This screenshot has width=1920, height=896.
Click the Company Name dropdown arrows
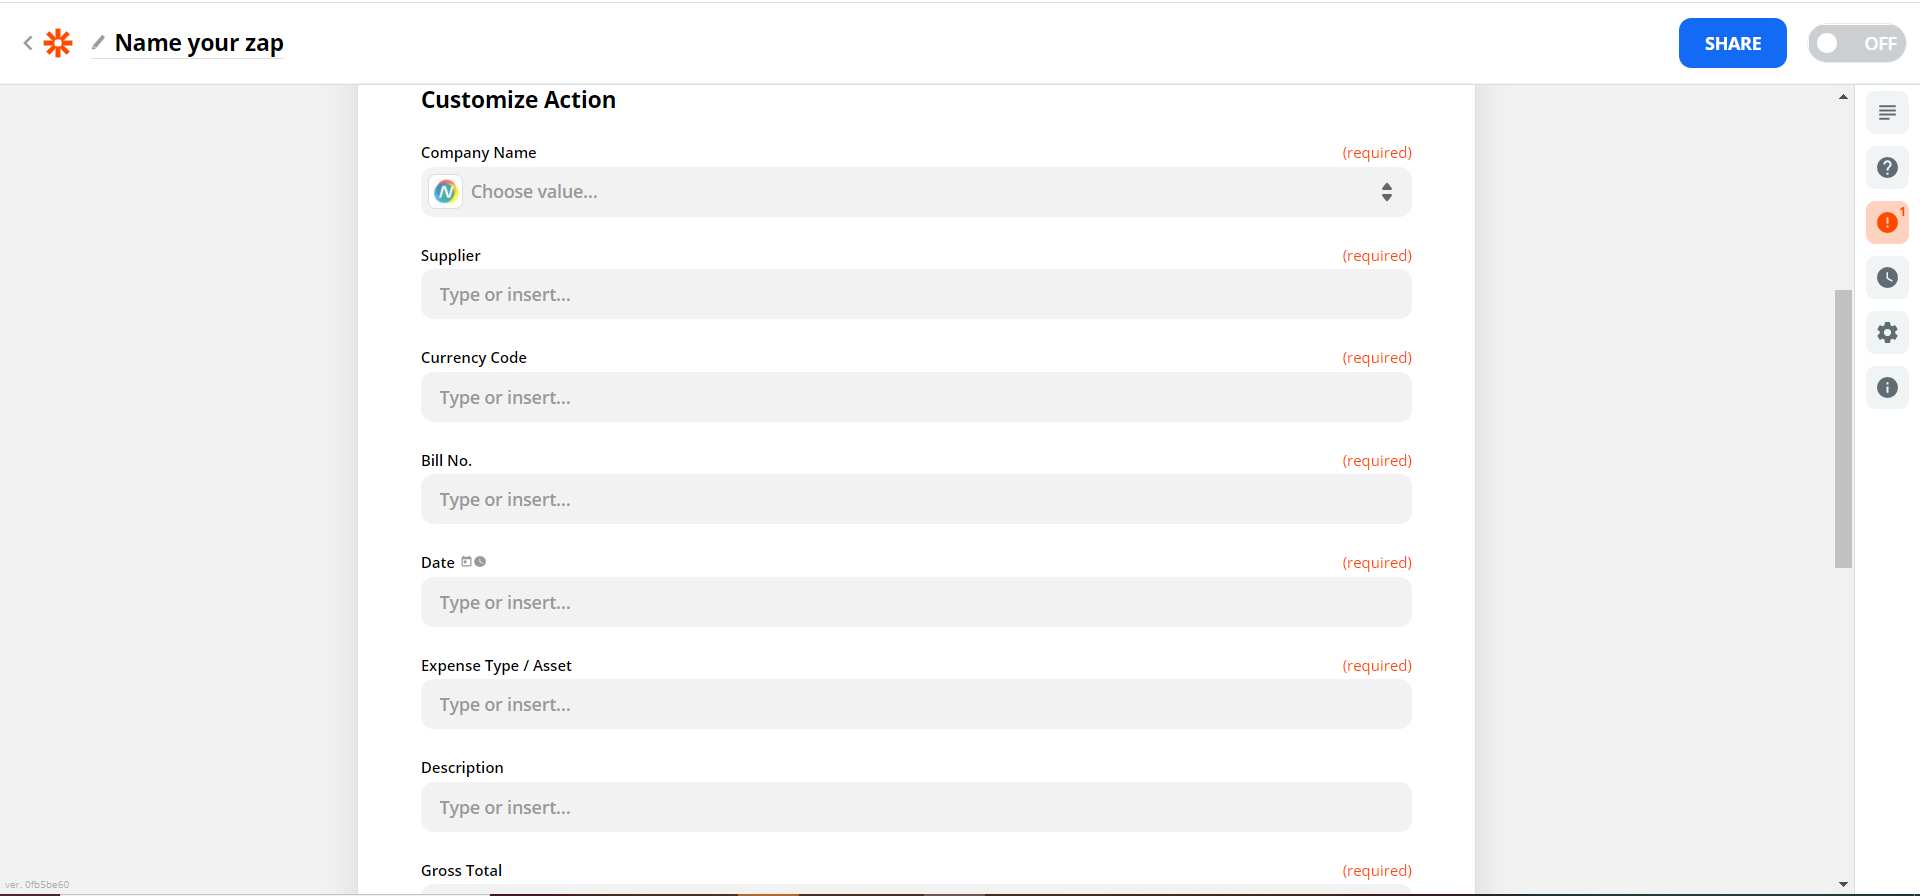[x=1387, y=192]
